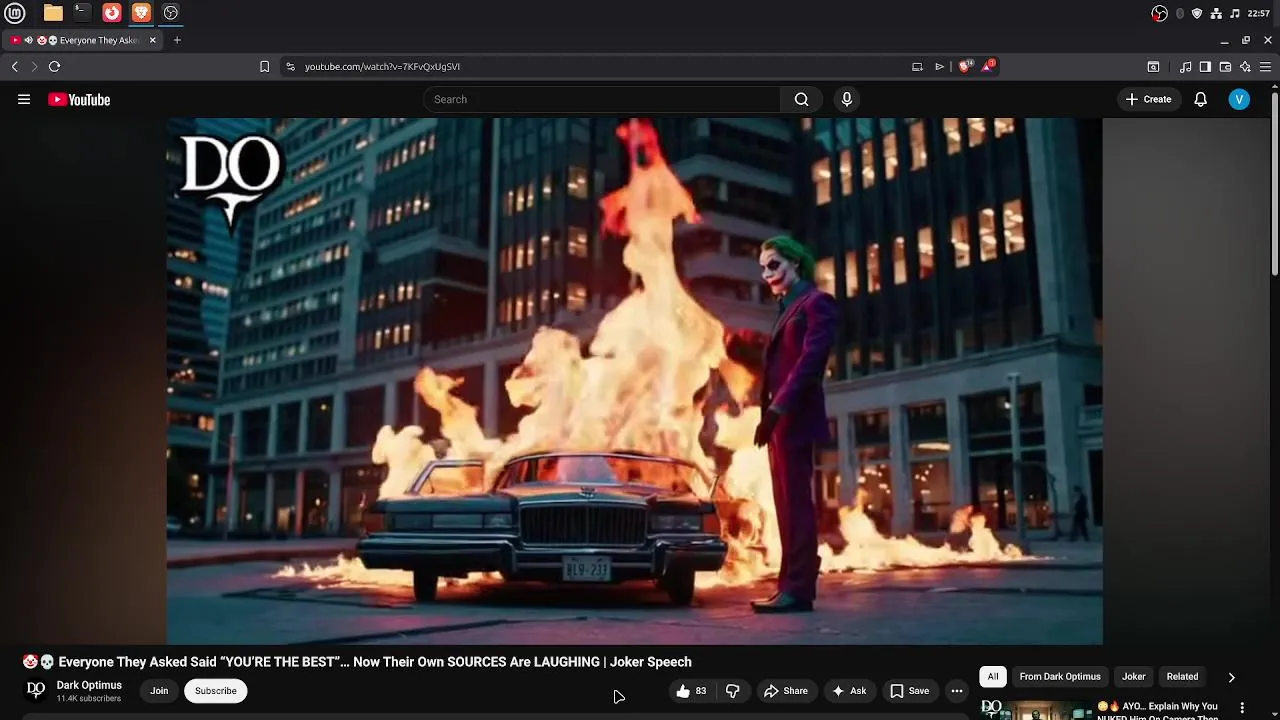Screen dimensions: 1280x720
Task: Search with voice microphone button
Action: 847,99
